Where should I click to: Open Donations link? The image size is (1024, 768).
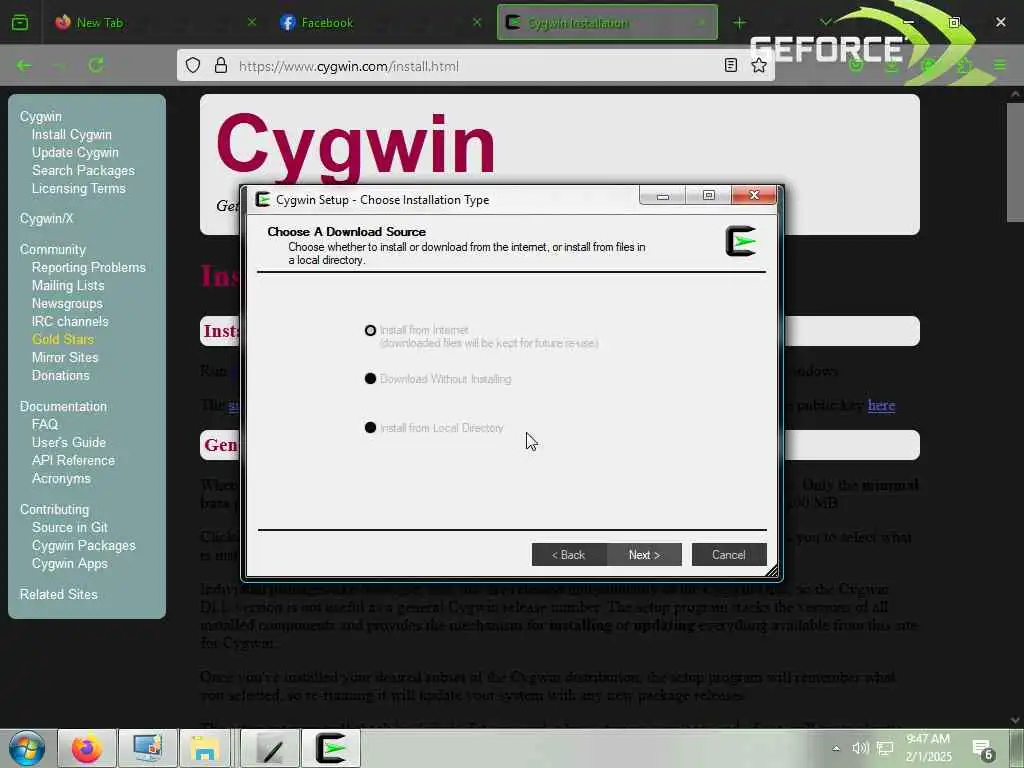(x=61, y=376)
